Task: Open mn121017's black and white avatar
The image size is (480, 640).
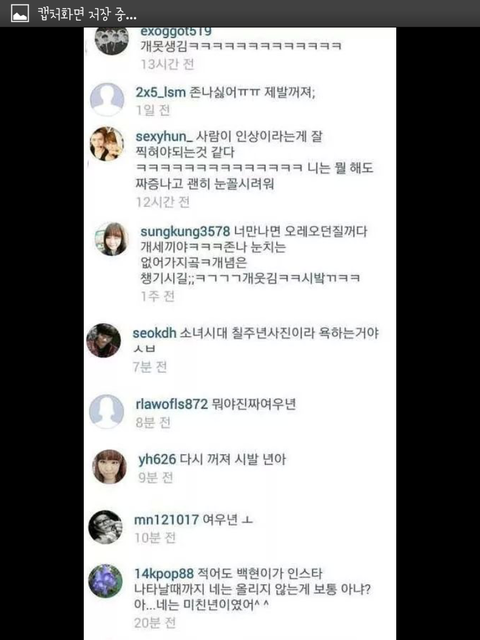Action: [x=106, y=527]
